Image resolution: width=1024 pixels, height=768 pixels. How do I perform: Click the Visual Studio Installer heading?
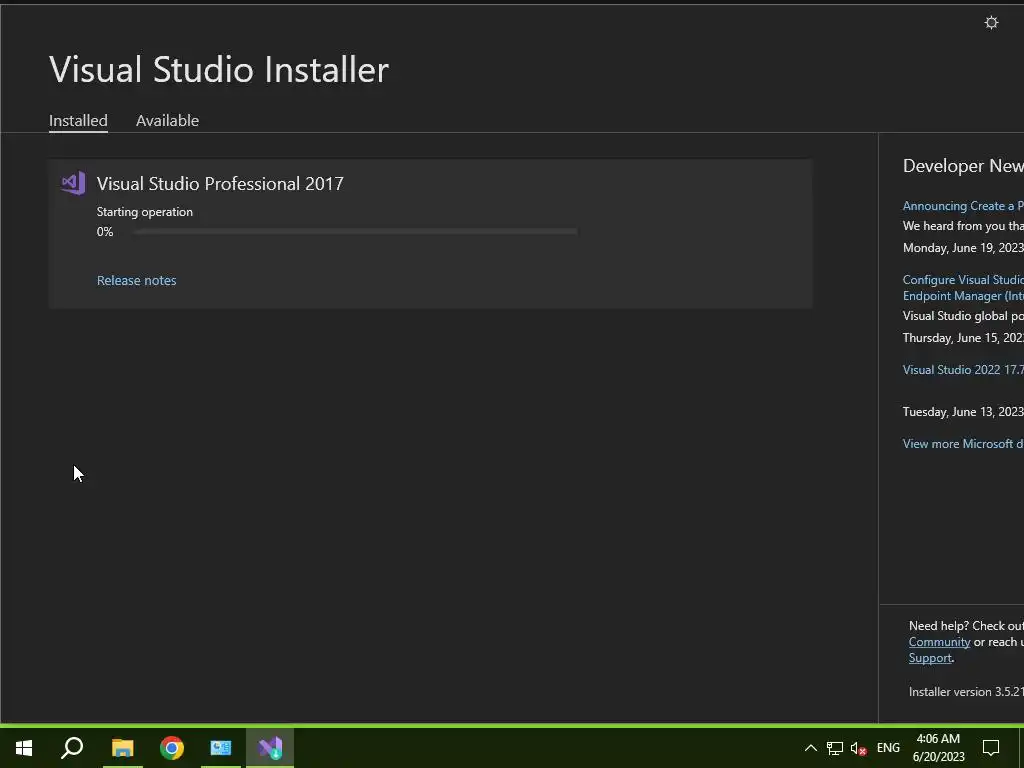pyautogui.click(x=219, y=69)
